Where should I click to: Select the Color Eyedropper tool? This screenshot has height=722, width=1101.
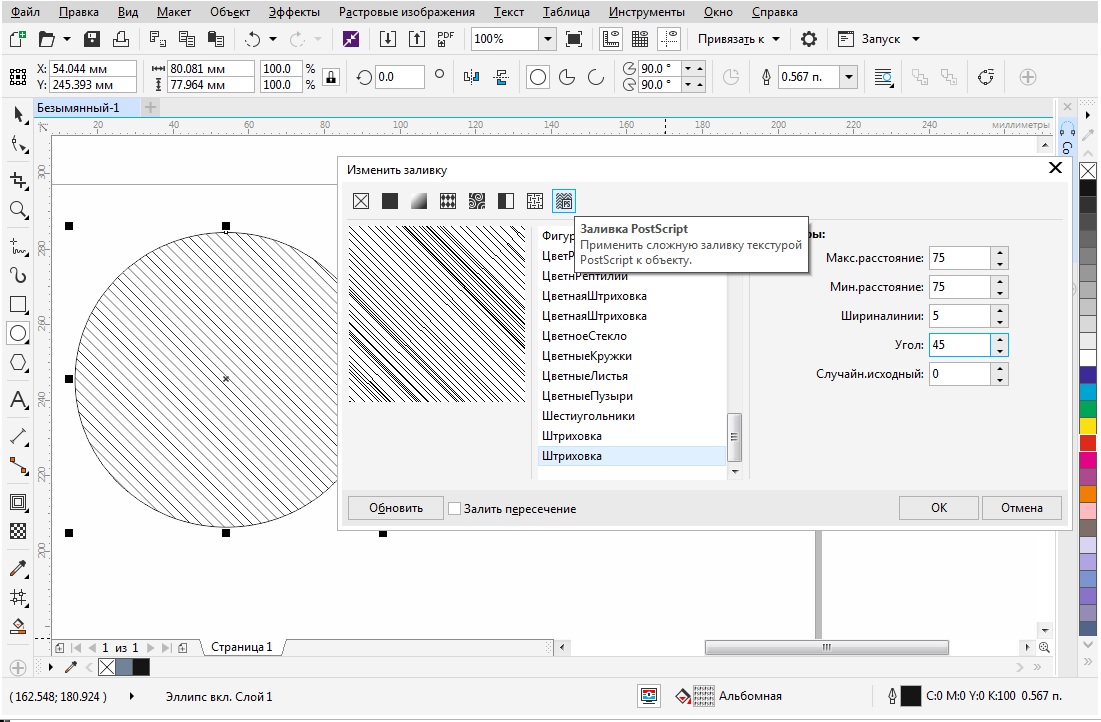(18, 568)
